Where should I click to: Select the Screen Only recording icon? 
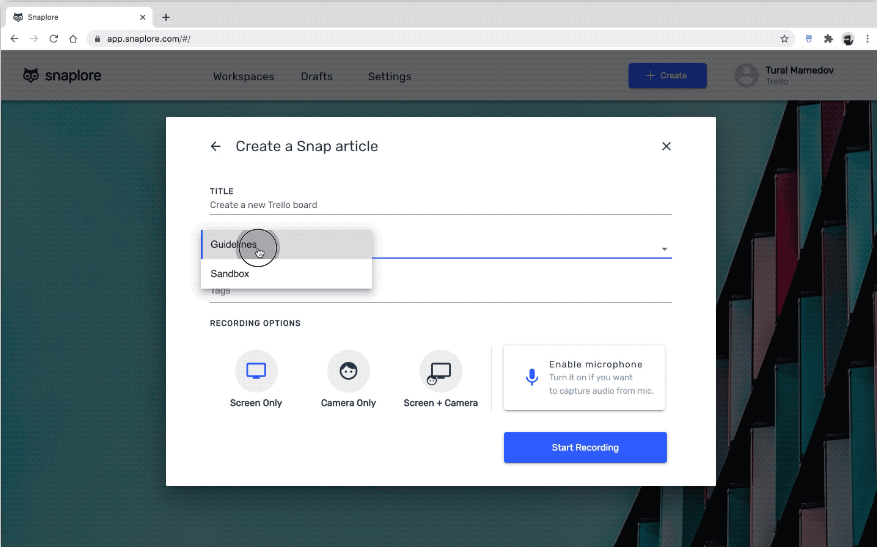point(256,371)
